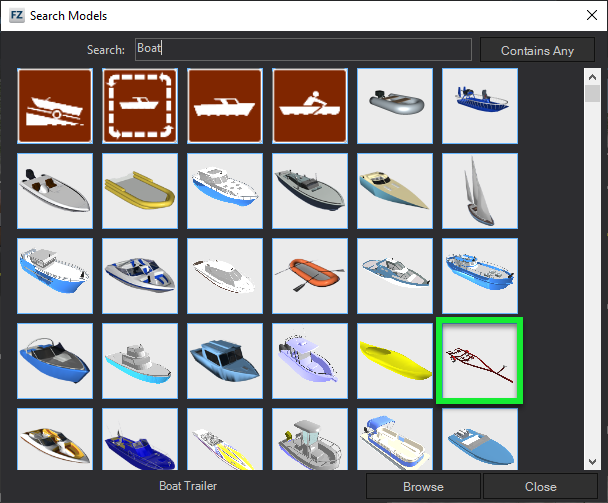Select the dark blue yacht model
The width and height of the screenshot is (608, 503).
tap(140, 439)
